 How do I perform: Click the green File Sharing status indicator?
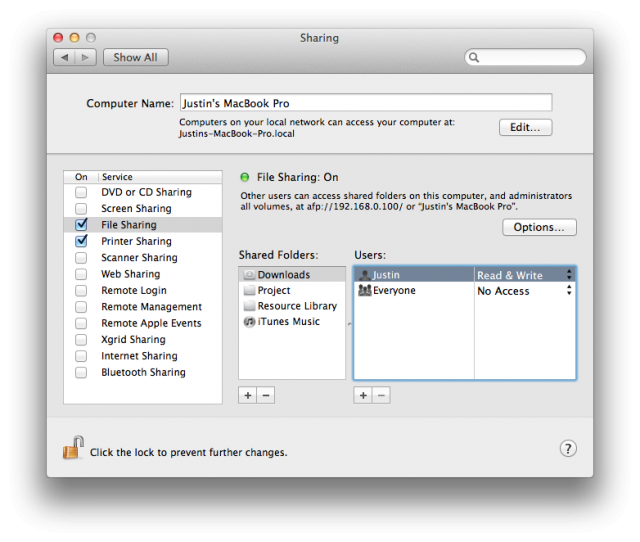coord(244,177)
